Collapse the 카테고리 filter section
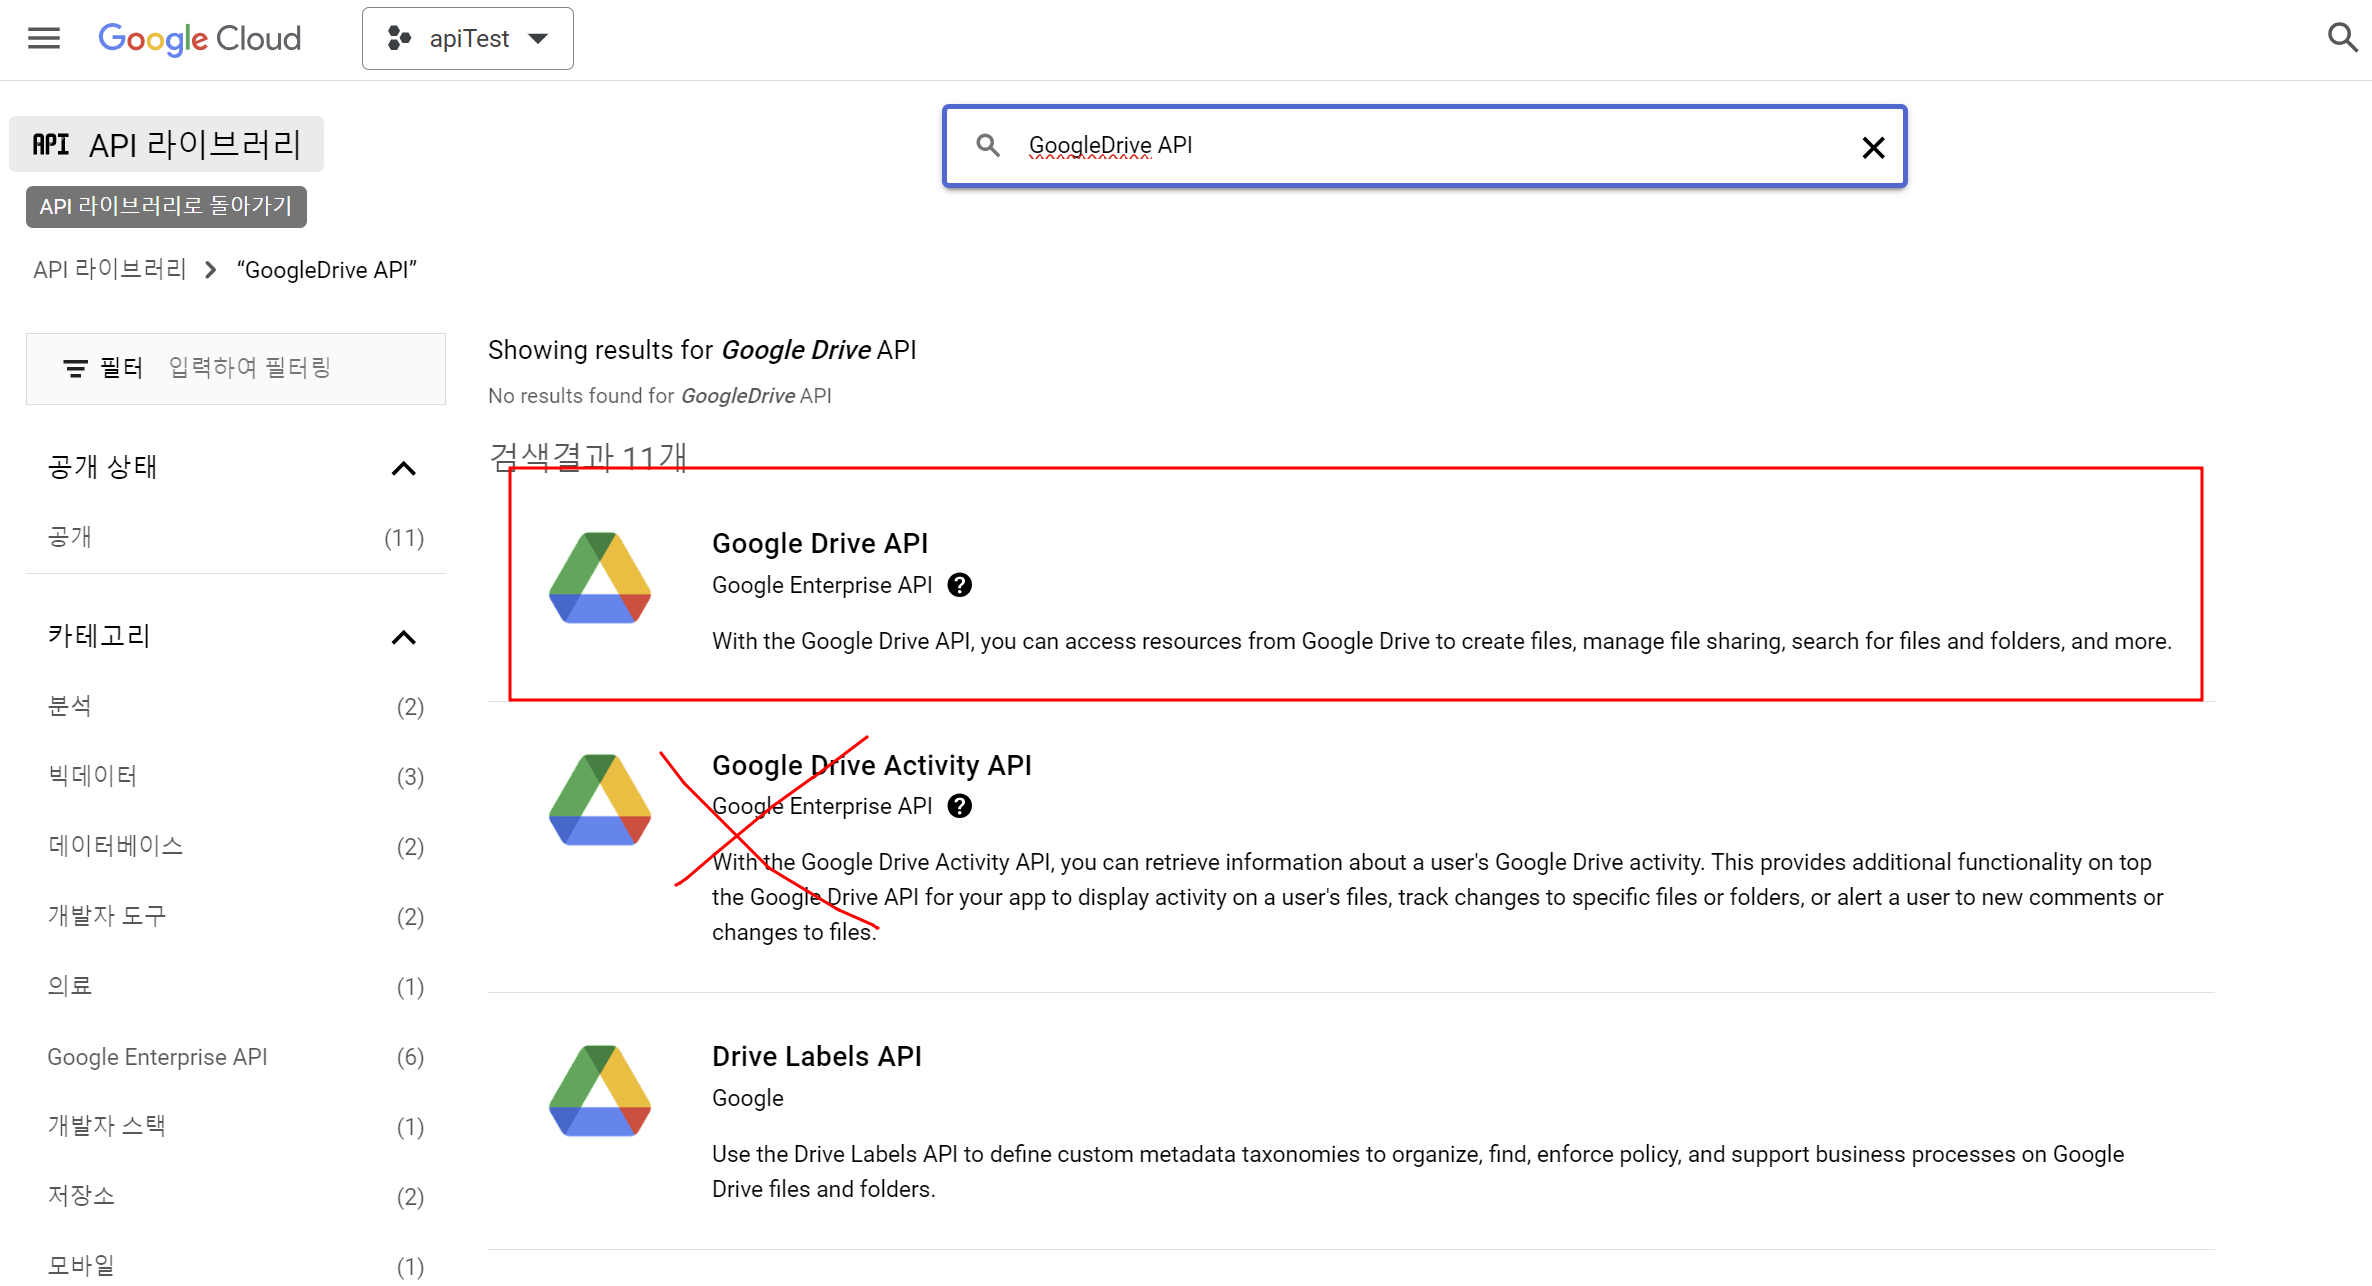 (x=403, y=637)
